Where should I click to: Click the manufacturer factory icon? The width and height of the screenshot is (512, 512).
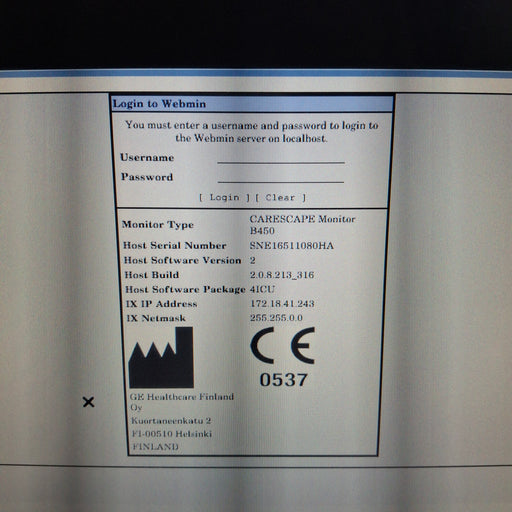pyautogui.click(x=161, y=357)
